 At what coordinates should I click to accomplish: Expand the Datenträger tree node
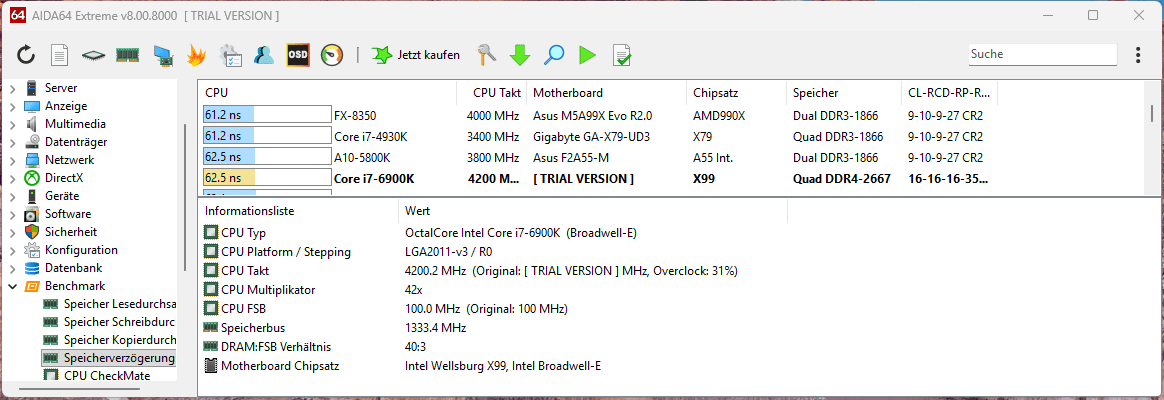pyautogui.click(x=13, y=142)
